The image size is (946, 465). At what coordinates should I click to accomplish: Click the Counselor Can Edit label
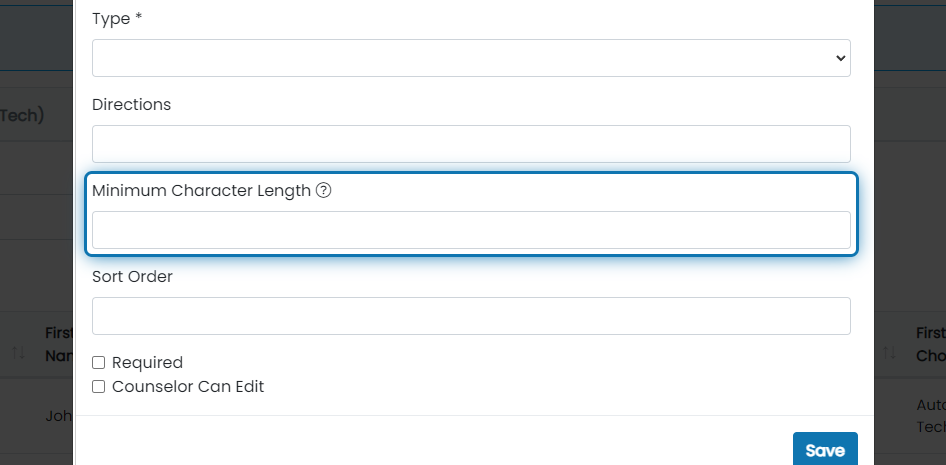[188, 387]
